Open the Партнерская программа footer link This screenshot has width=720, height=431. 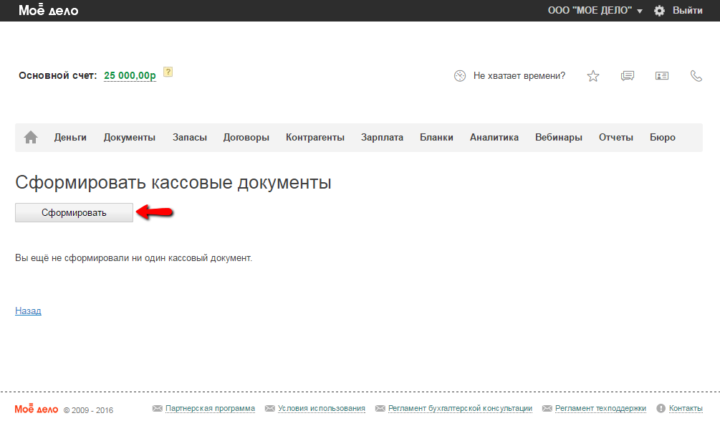[x=210, y=408]
